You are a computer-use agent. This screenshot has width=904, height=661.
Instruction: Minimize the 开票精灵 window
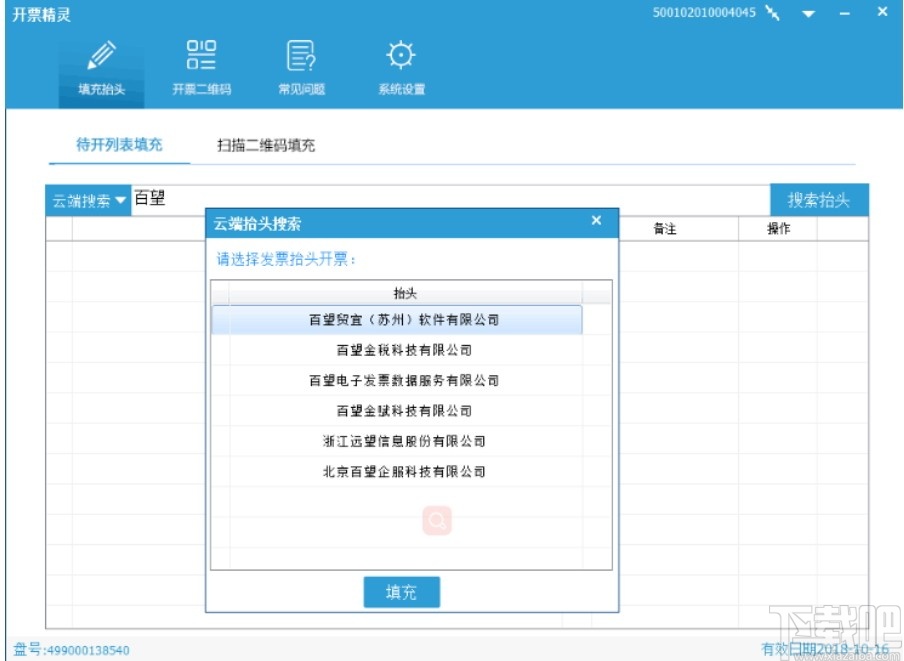coord(845,14)
